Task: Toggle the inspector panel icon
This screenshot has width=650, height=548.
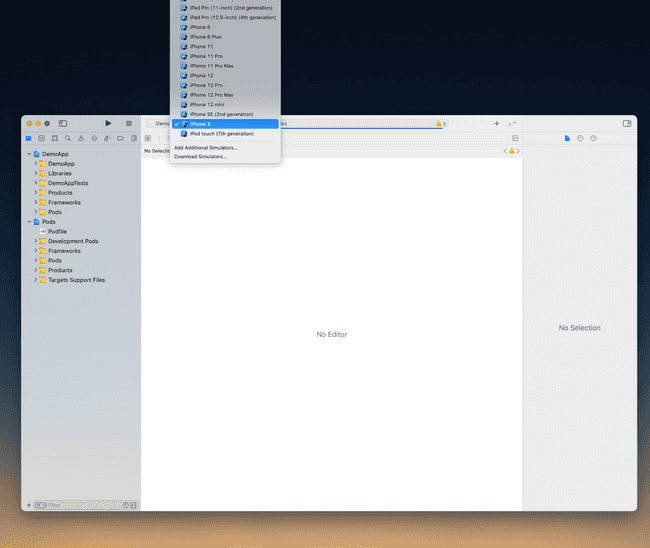Action: pos(627,124)
